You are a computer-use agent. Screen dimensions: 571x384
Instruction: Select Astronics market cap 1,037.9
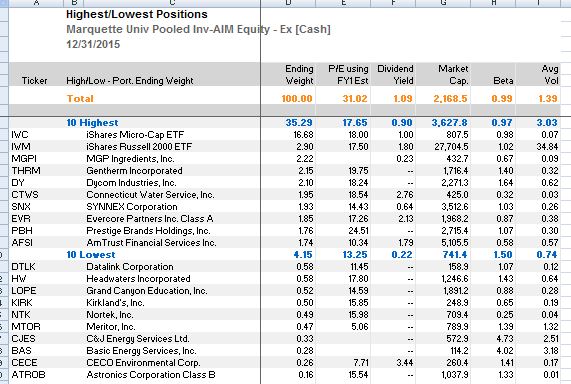pos(455,375)
